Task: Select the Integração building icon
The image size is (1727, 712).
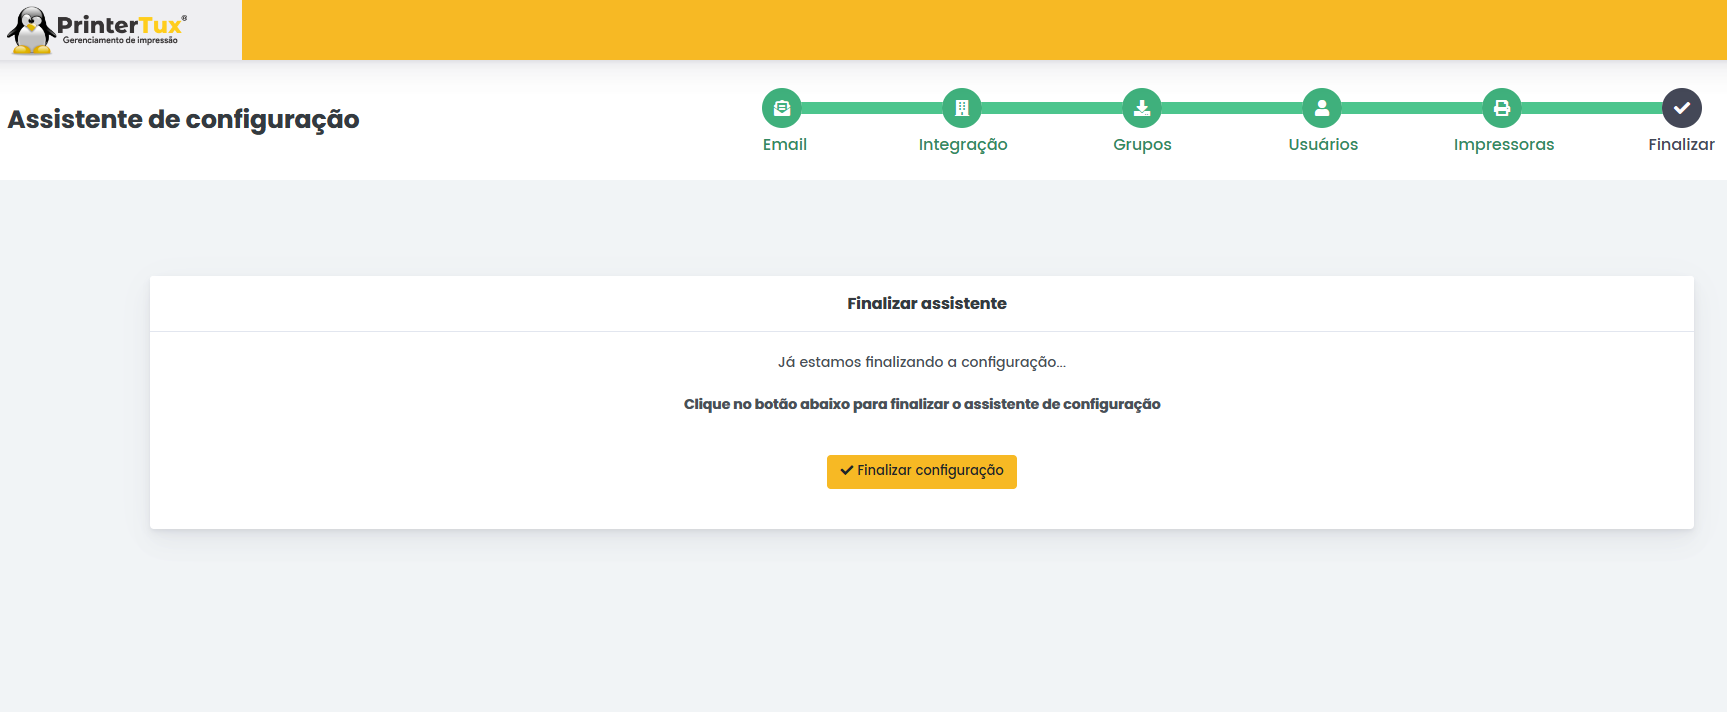Action: [962, 108]
